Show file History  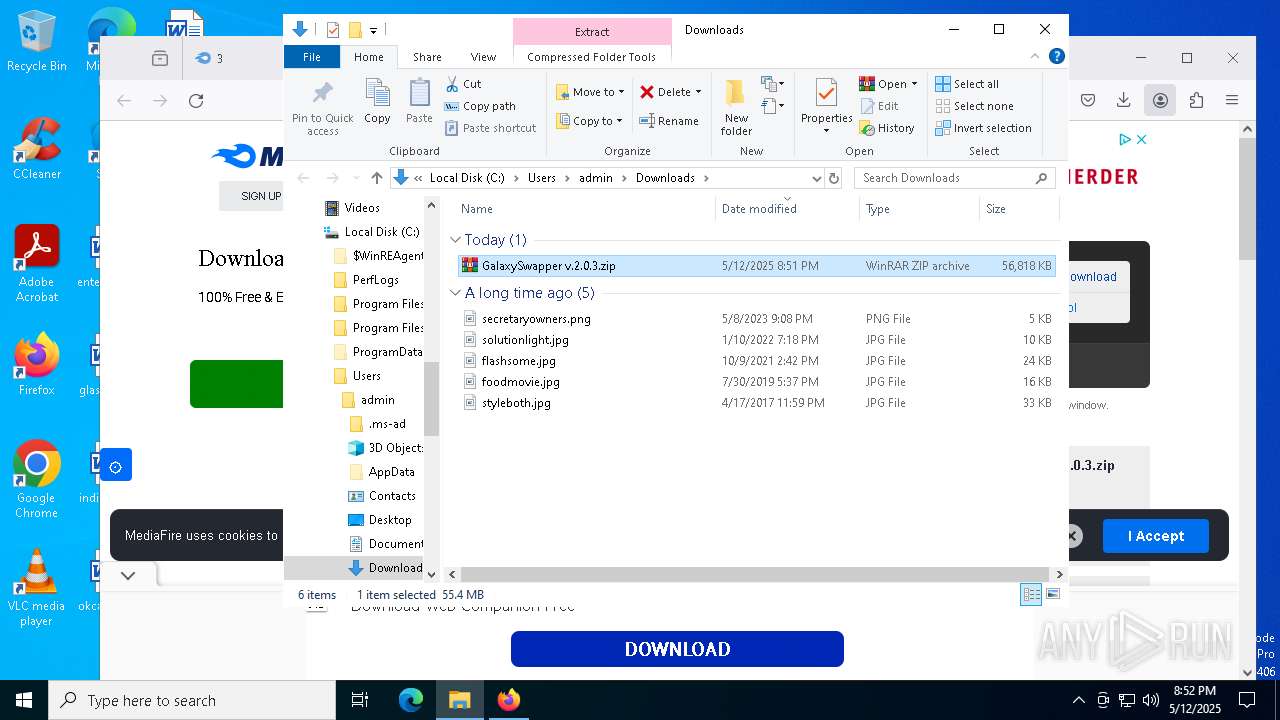tap(887, 128)
